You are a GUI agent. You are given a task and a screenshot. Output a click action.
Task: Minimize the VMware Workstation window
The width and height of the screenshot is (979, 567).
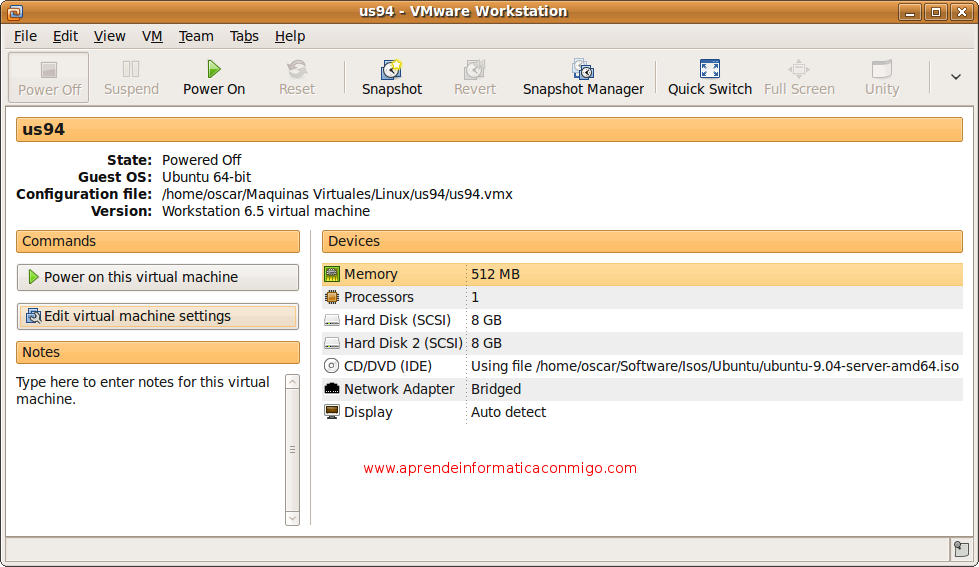(x=909, y=11)
